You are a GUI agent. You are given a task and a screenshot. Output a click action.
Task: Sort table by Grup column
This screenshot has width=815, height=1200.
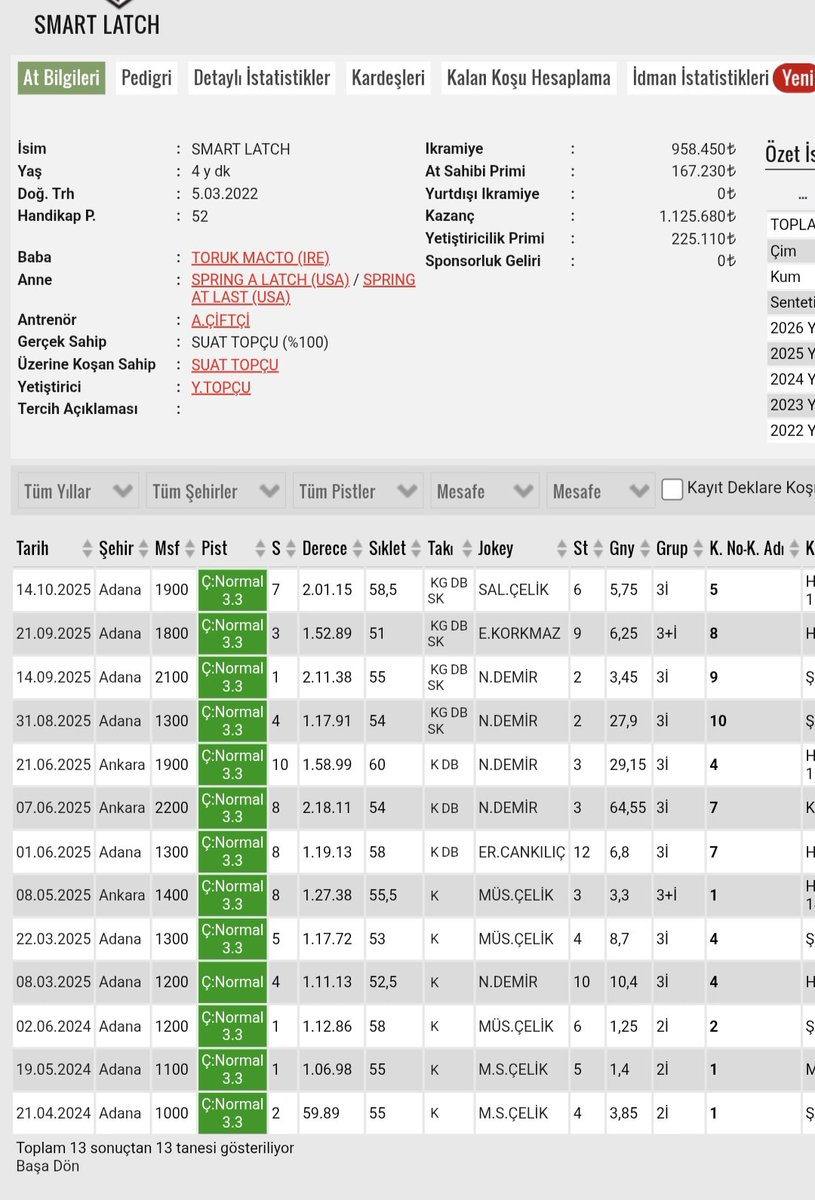click(678, 548)
